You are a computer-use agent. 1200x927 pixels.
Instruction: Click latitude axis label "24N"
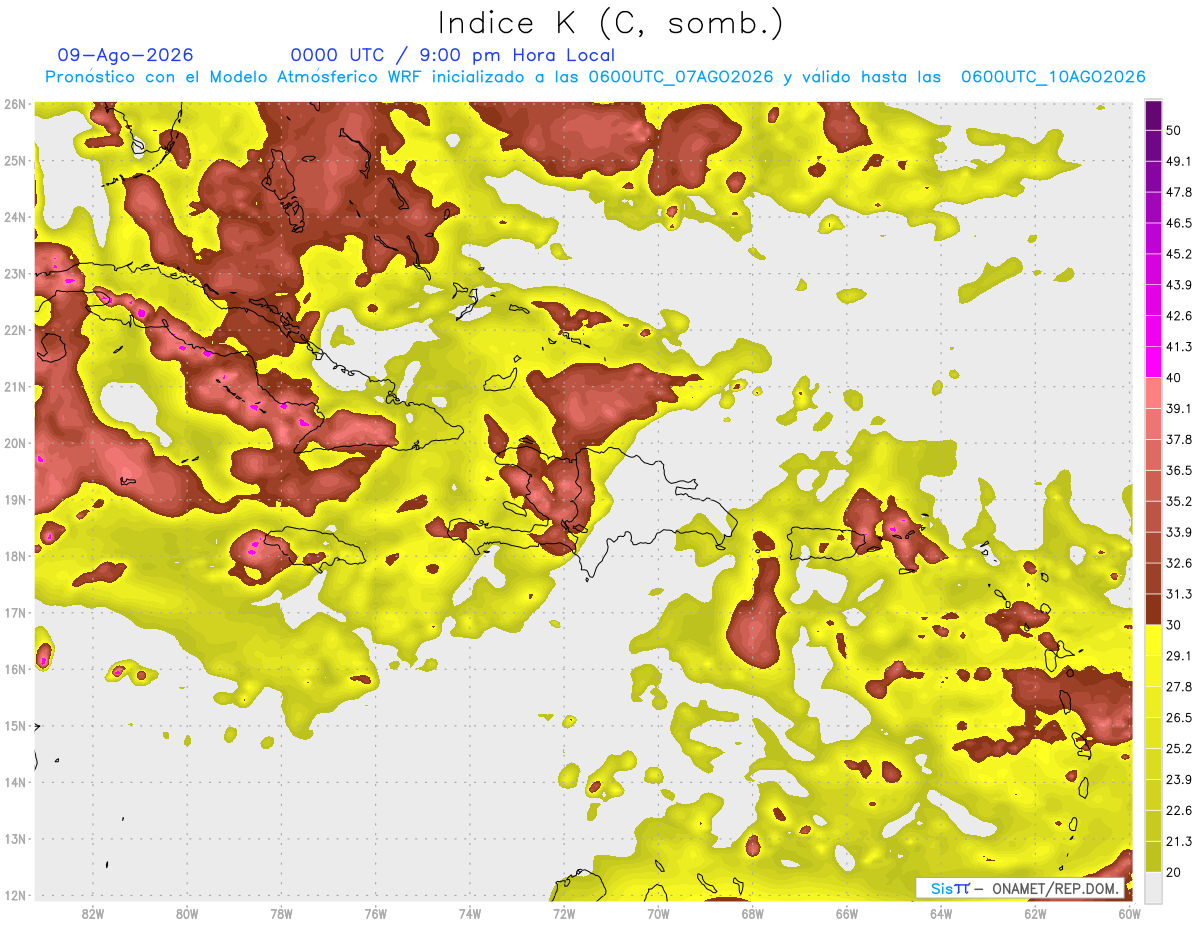coord(14,217)
